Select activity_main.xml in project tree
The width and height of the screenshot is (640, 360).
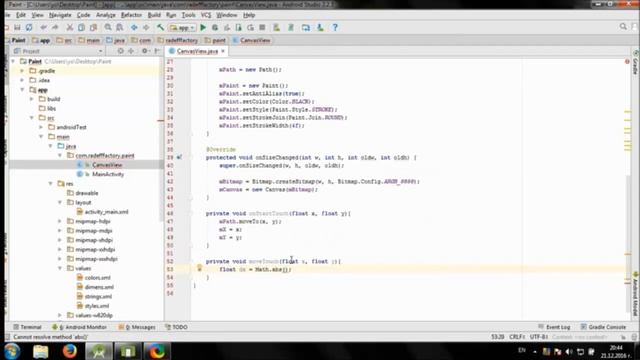coord(107,212)
